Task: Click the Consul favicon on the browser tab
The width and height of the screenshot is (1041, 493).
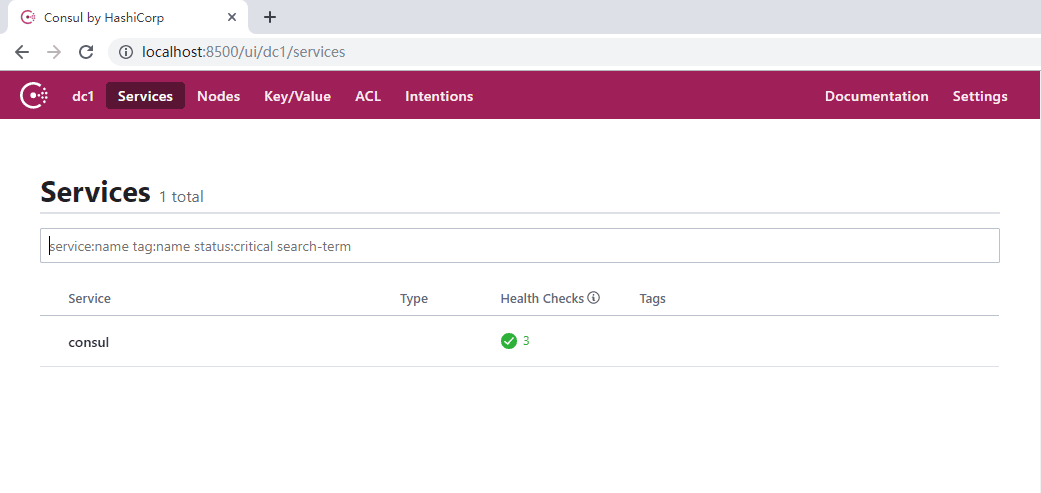Action: [28, 17]
